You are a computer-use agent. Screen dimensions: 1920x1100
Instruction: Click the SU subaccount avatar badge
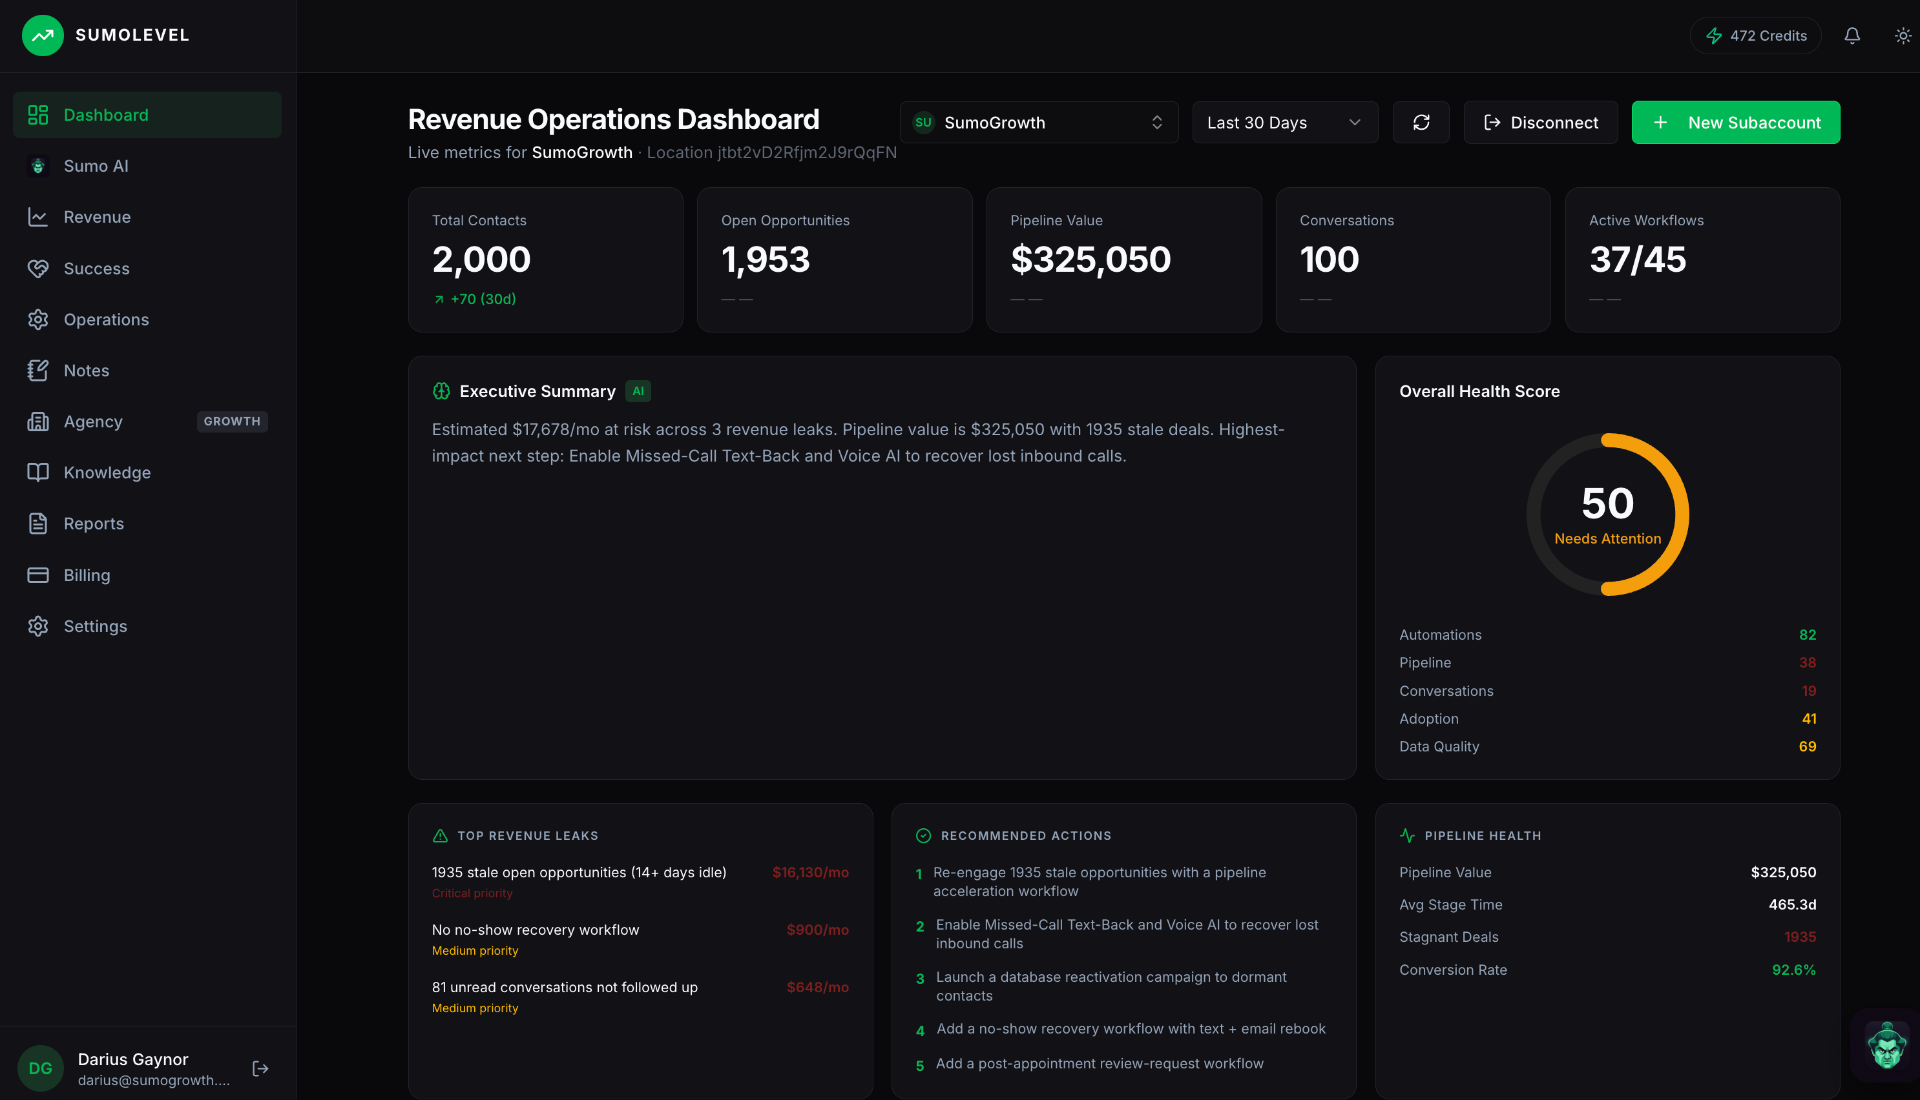pyautogui.click(x=923, y=122)
